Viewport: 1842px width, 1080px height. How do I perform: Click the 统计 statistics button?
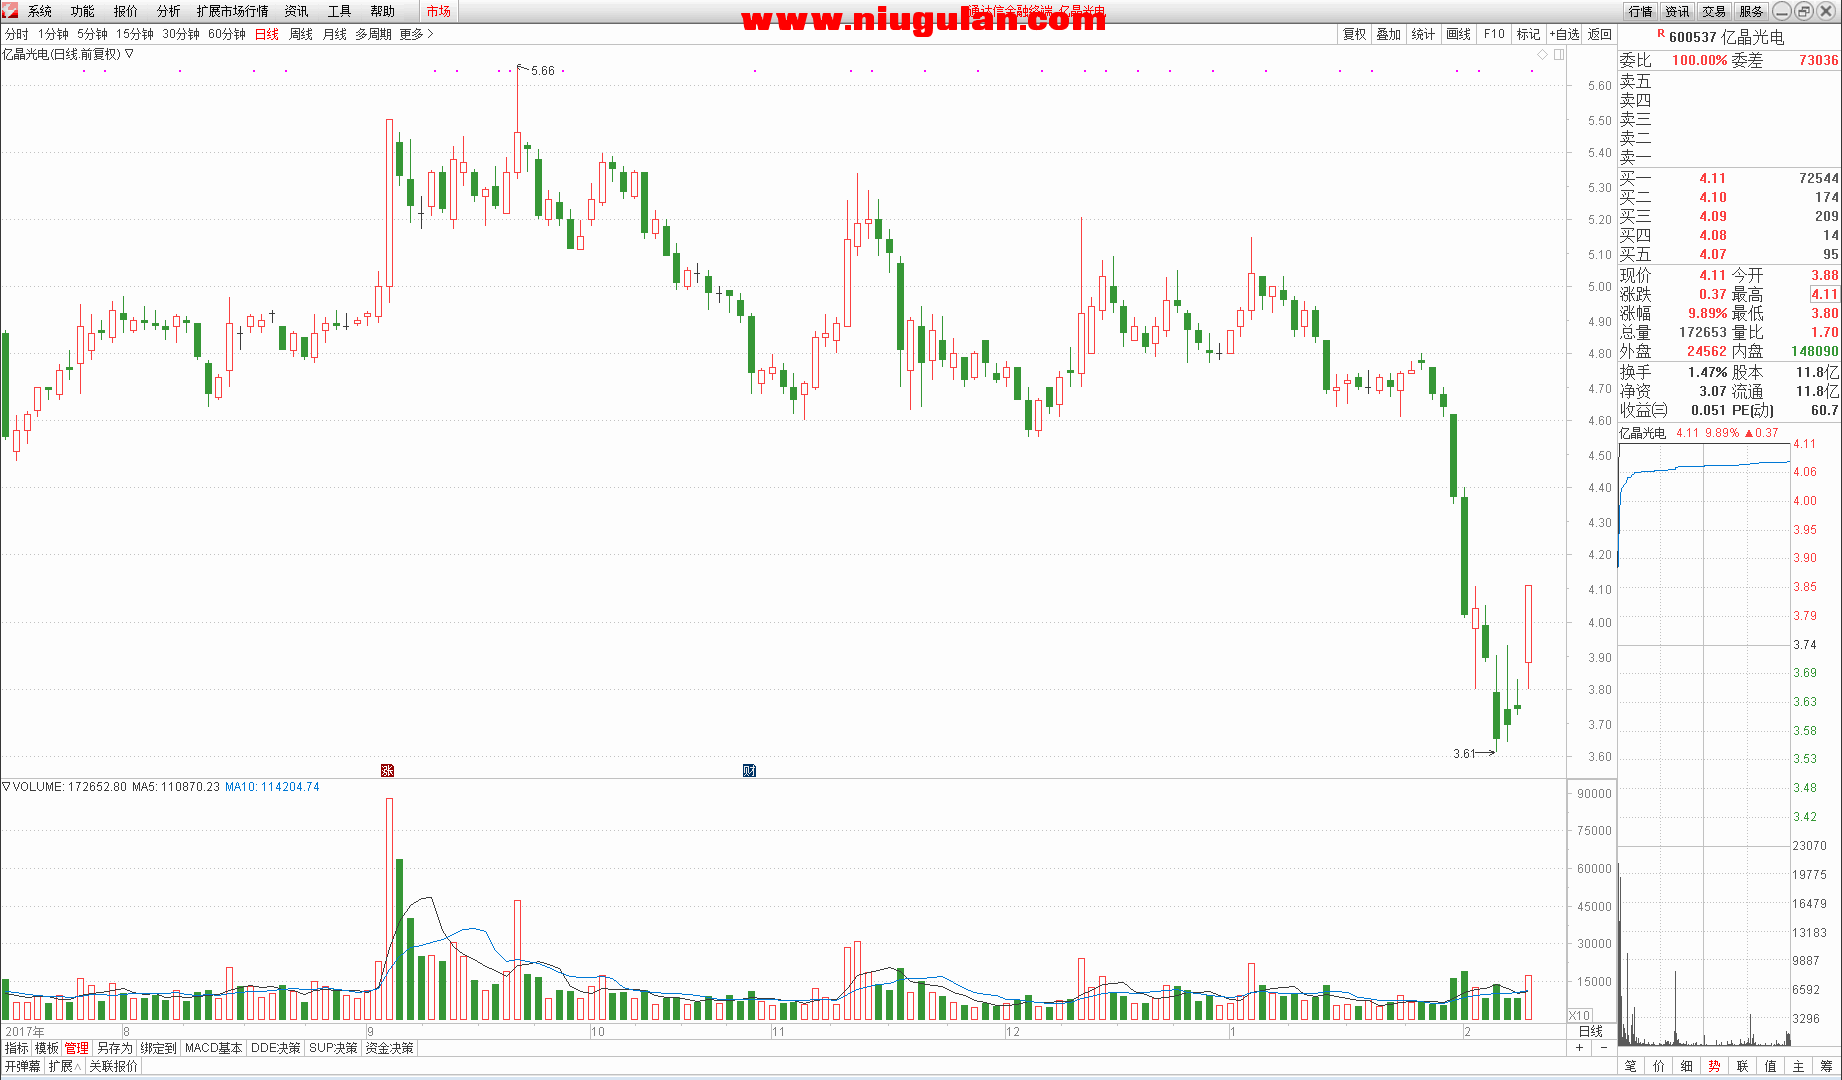[x=1423, y=34]
